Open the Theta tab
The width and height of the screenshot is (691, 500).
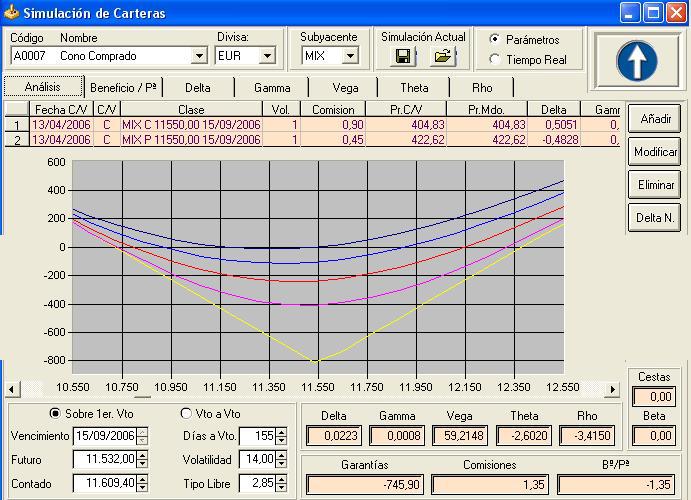pos(414,88)
